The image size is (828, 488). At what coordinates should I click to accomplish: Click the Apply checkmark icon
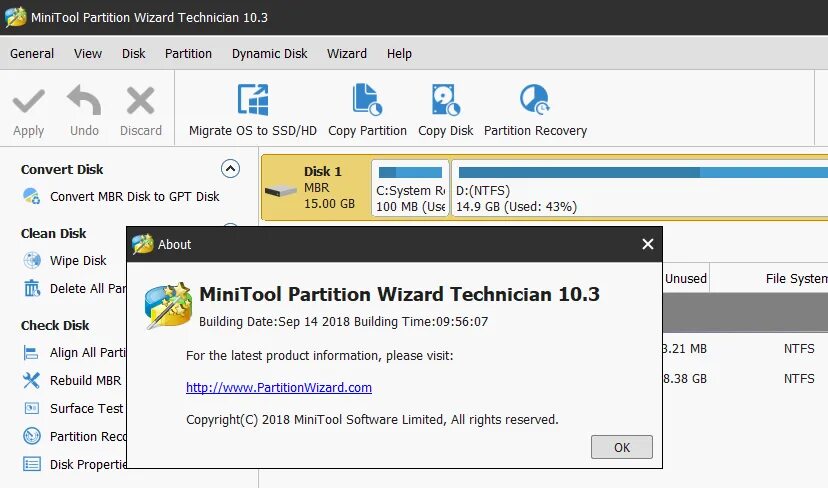click(x=29, y=101)
